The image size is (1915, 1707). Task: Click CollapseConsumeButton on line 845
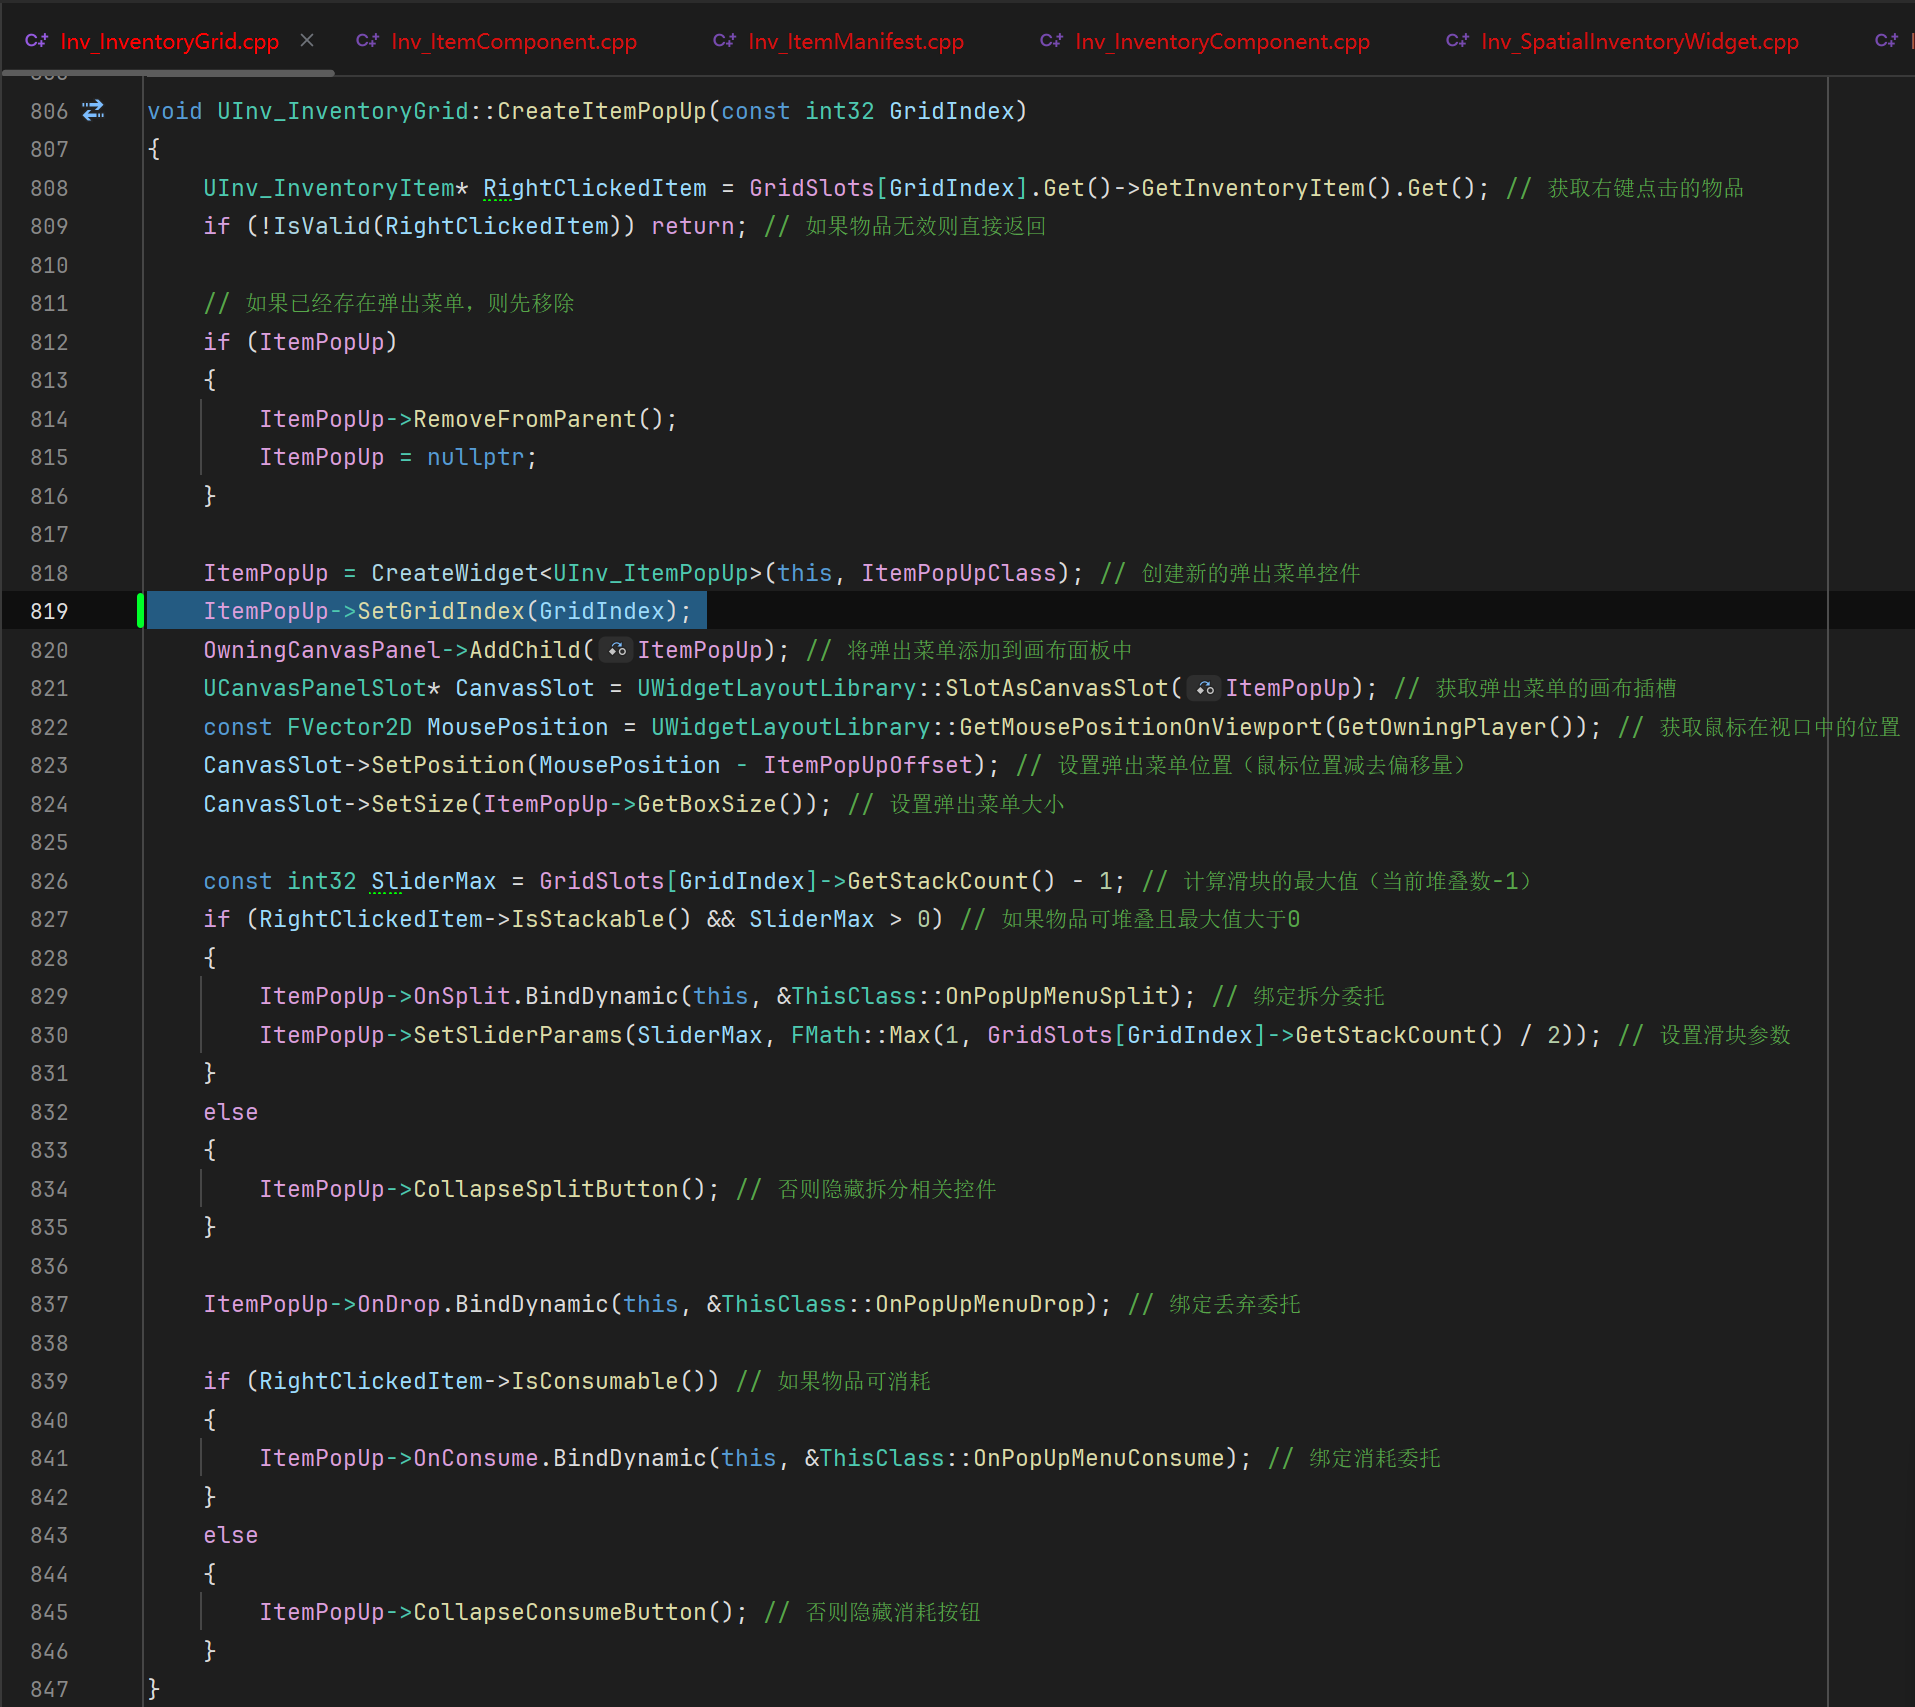(560, 1612)
